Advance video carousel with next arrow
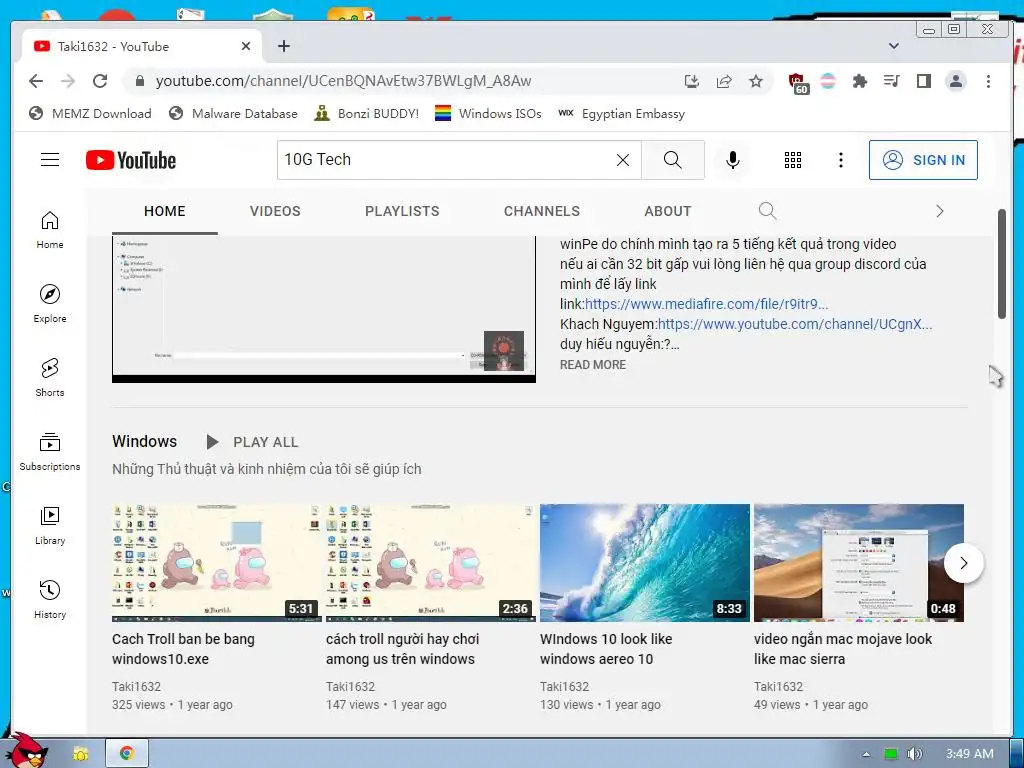 964,563
